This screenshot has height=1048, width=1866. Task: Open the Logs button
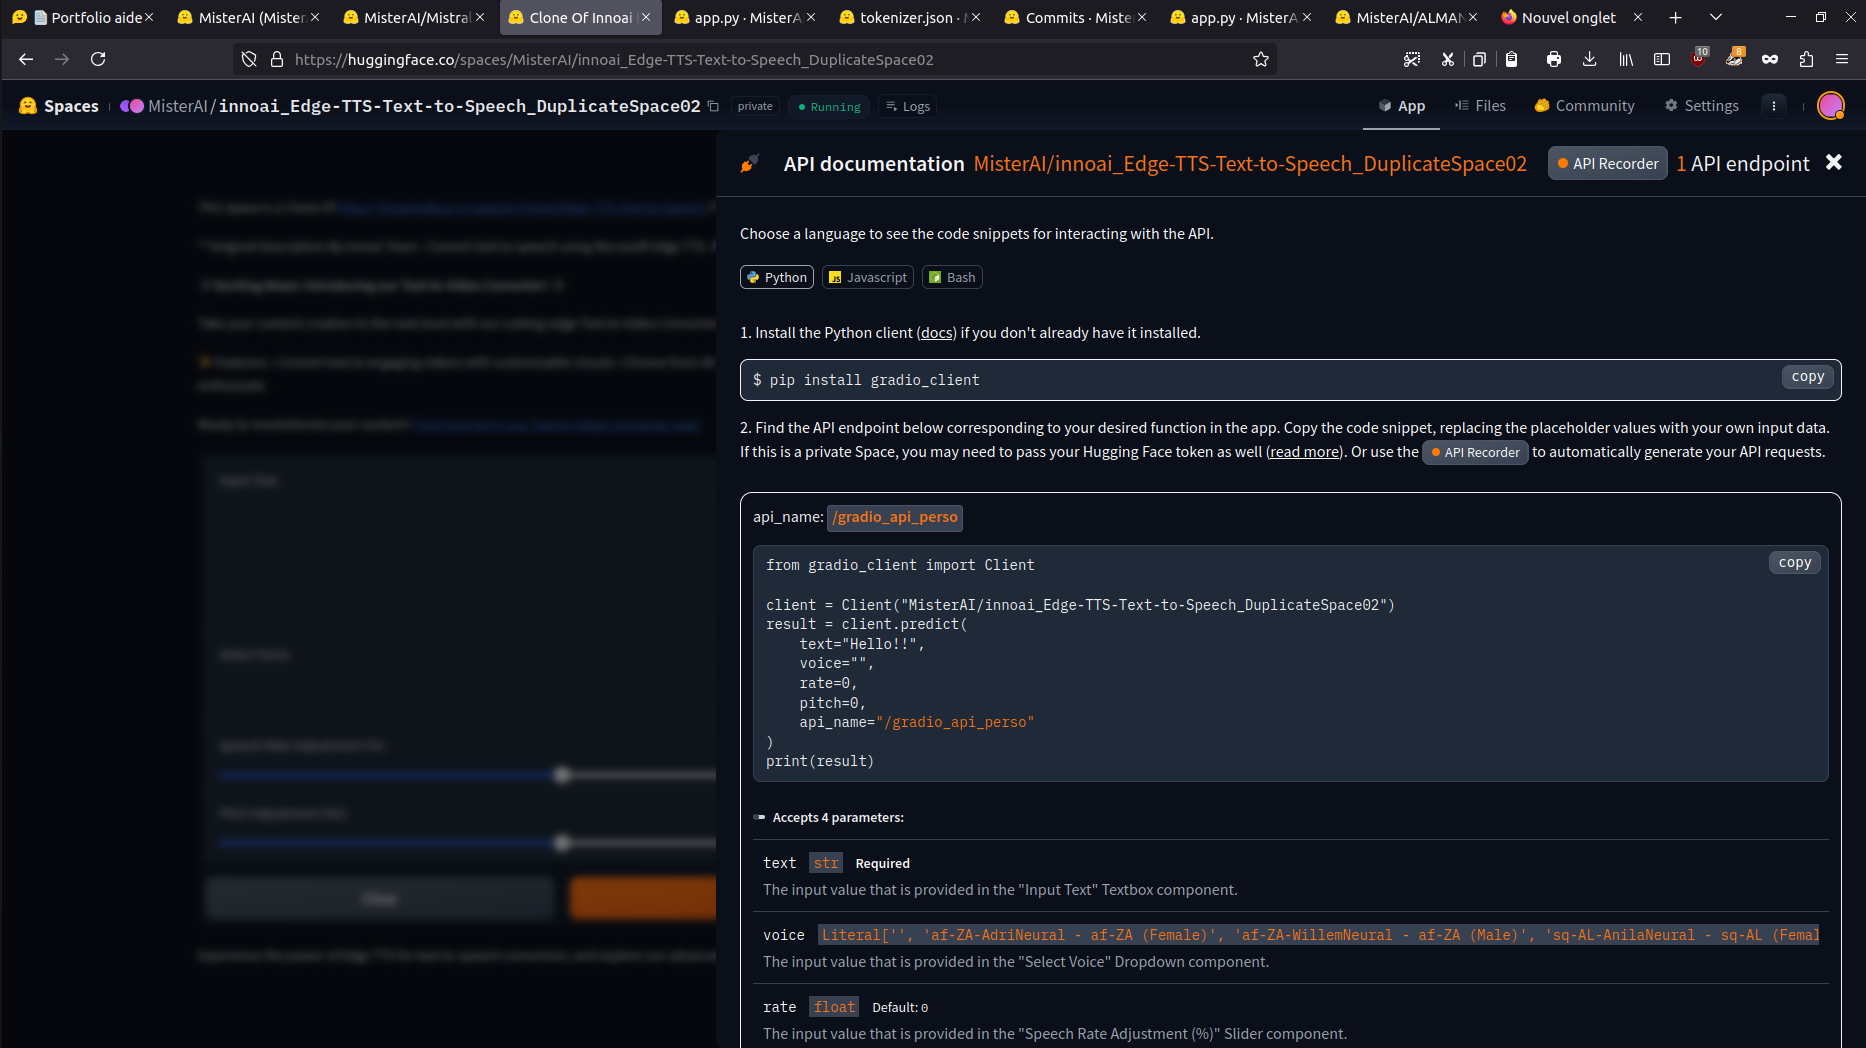tap(908, 106)
